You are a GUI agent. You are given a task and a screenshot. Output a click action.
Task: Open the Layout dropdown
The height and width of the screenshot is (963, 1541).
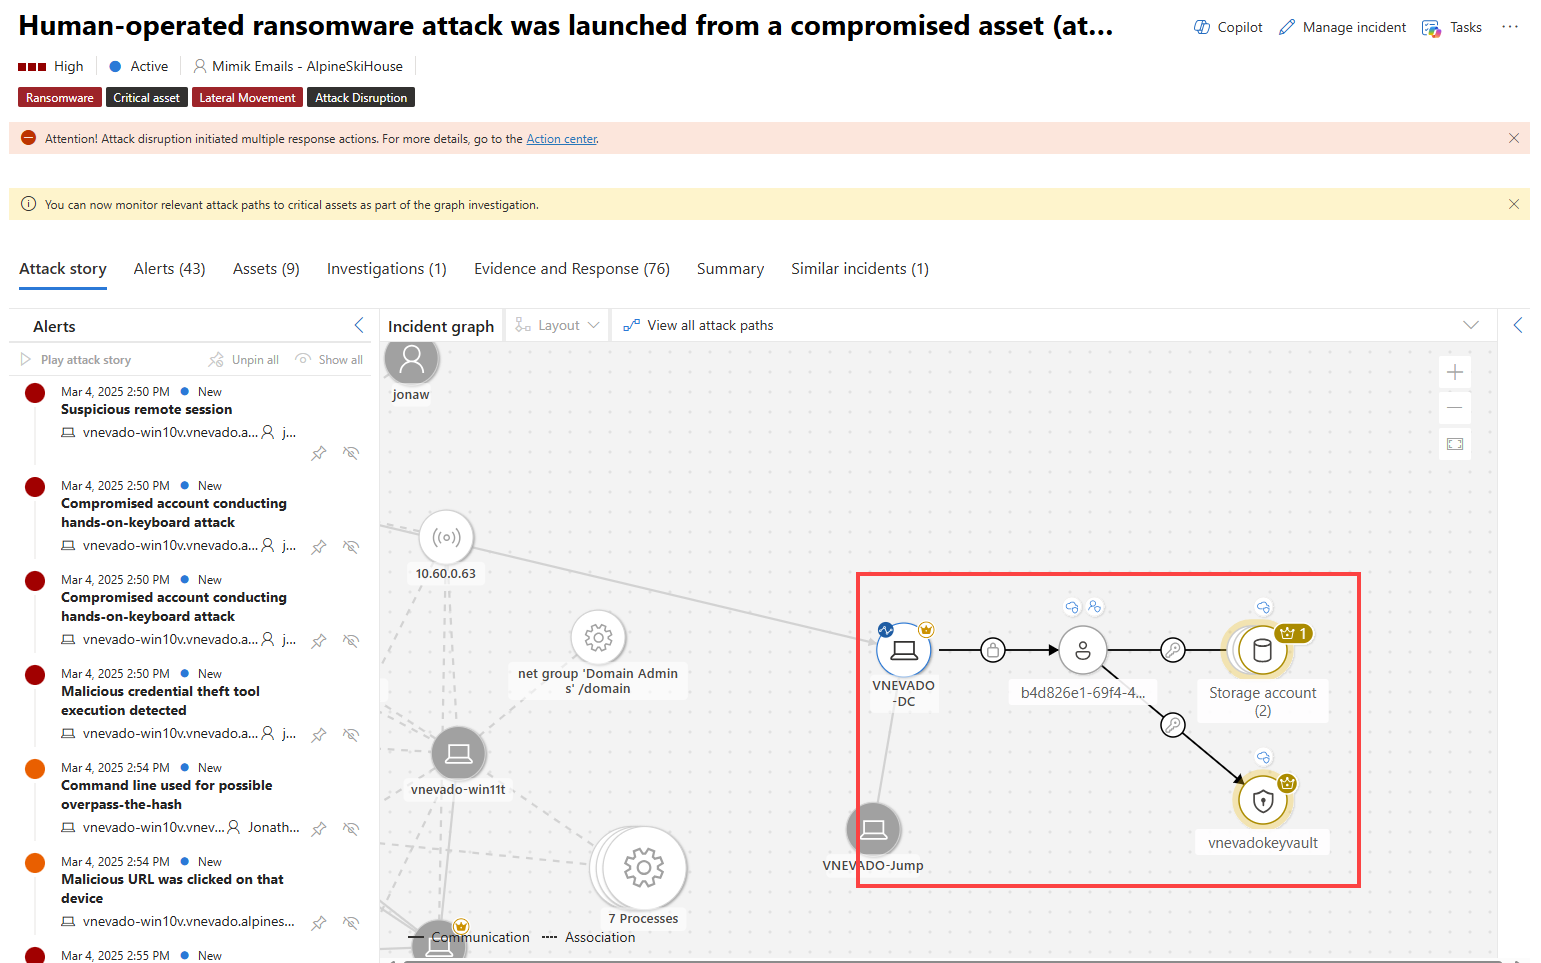point(557,325)
